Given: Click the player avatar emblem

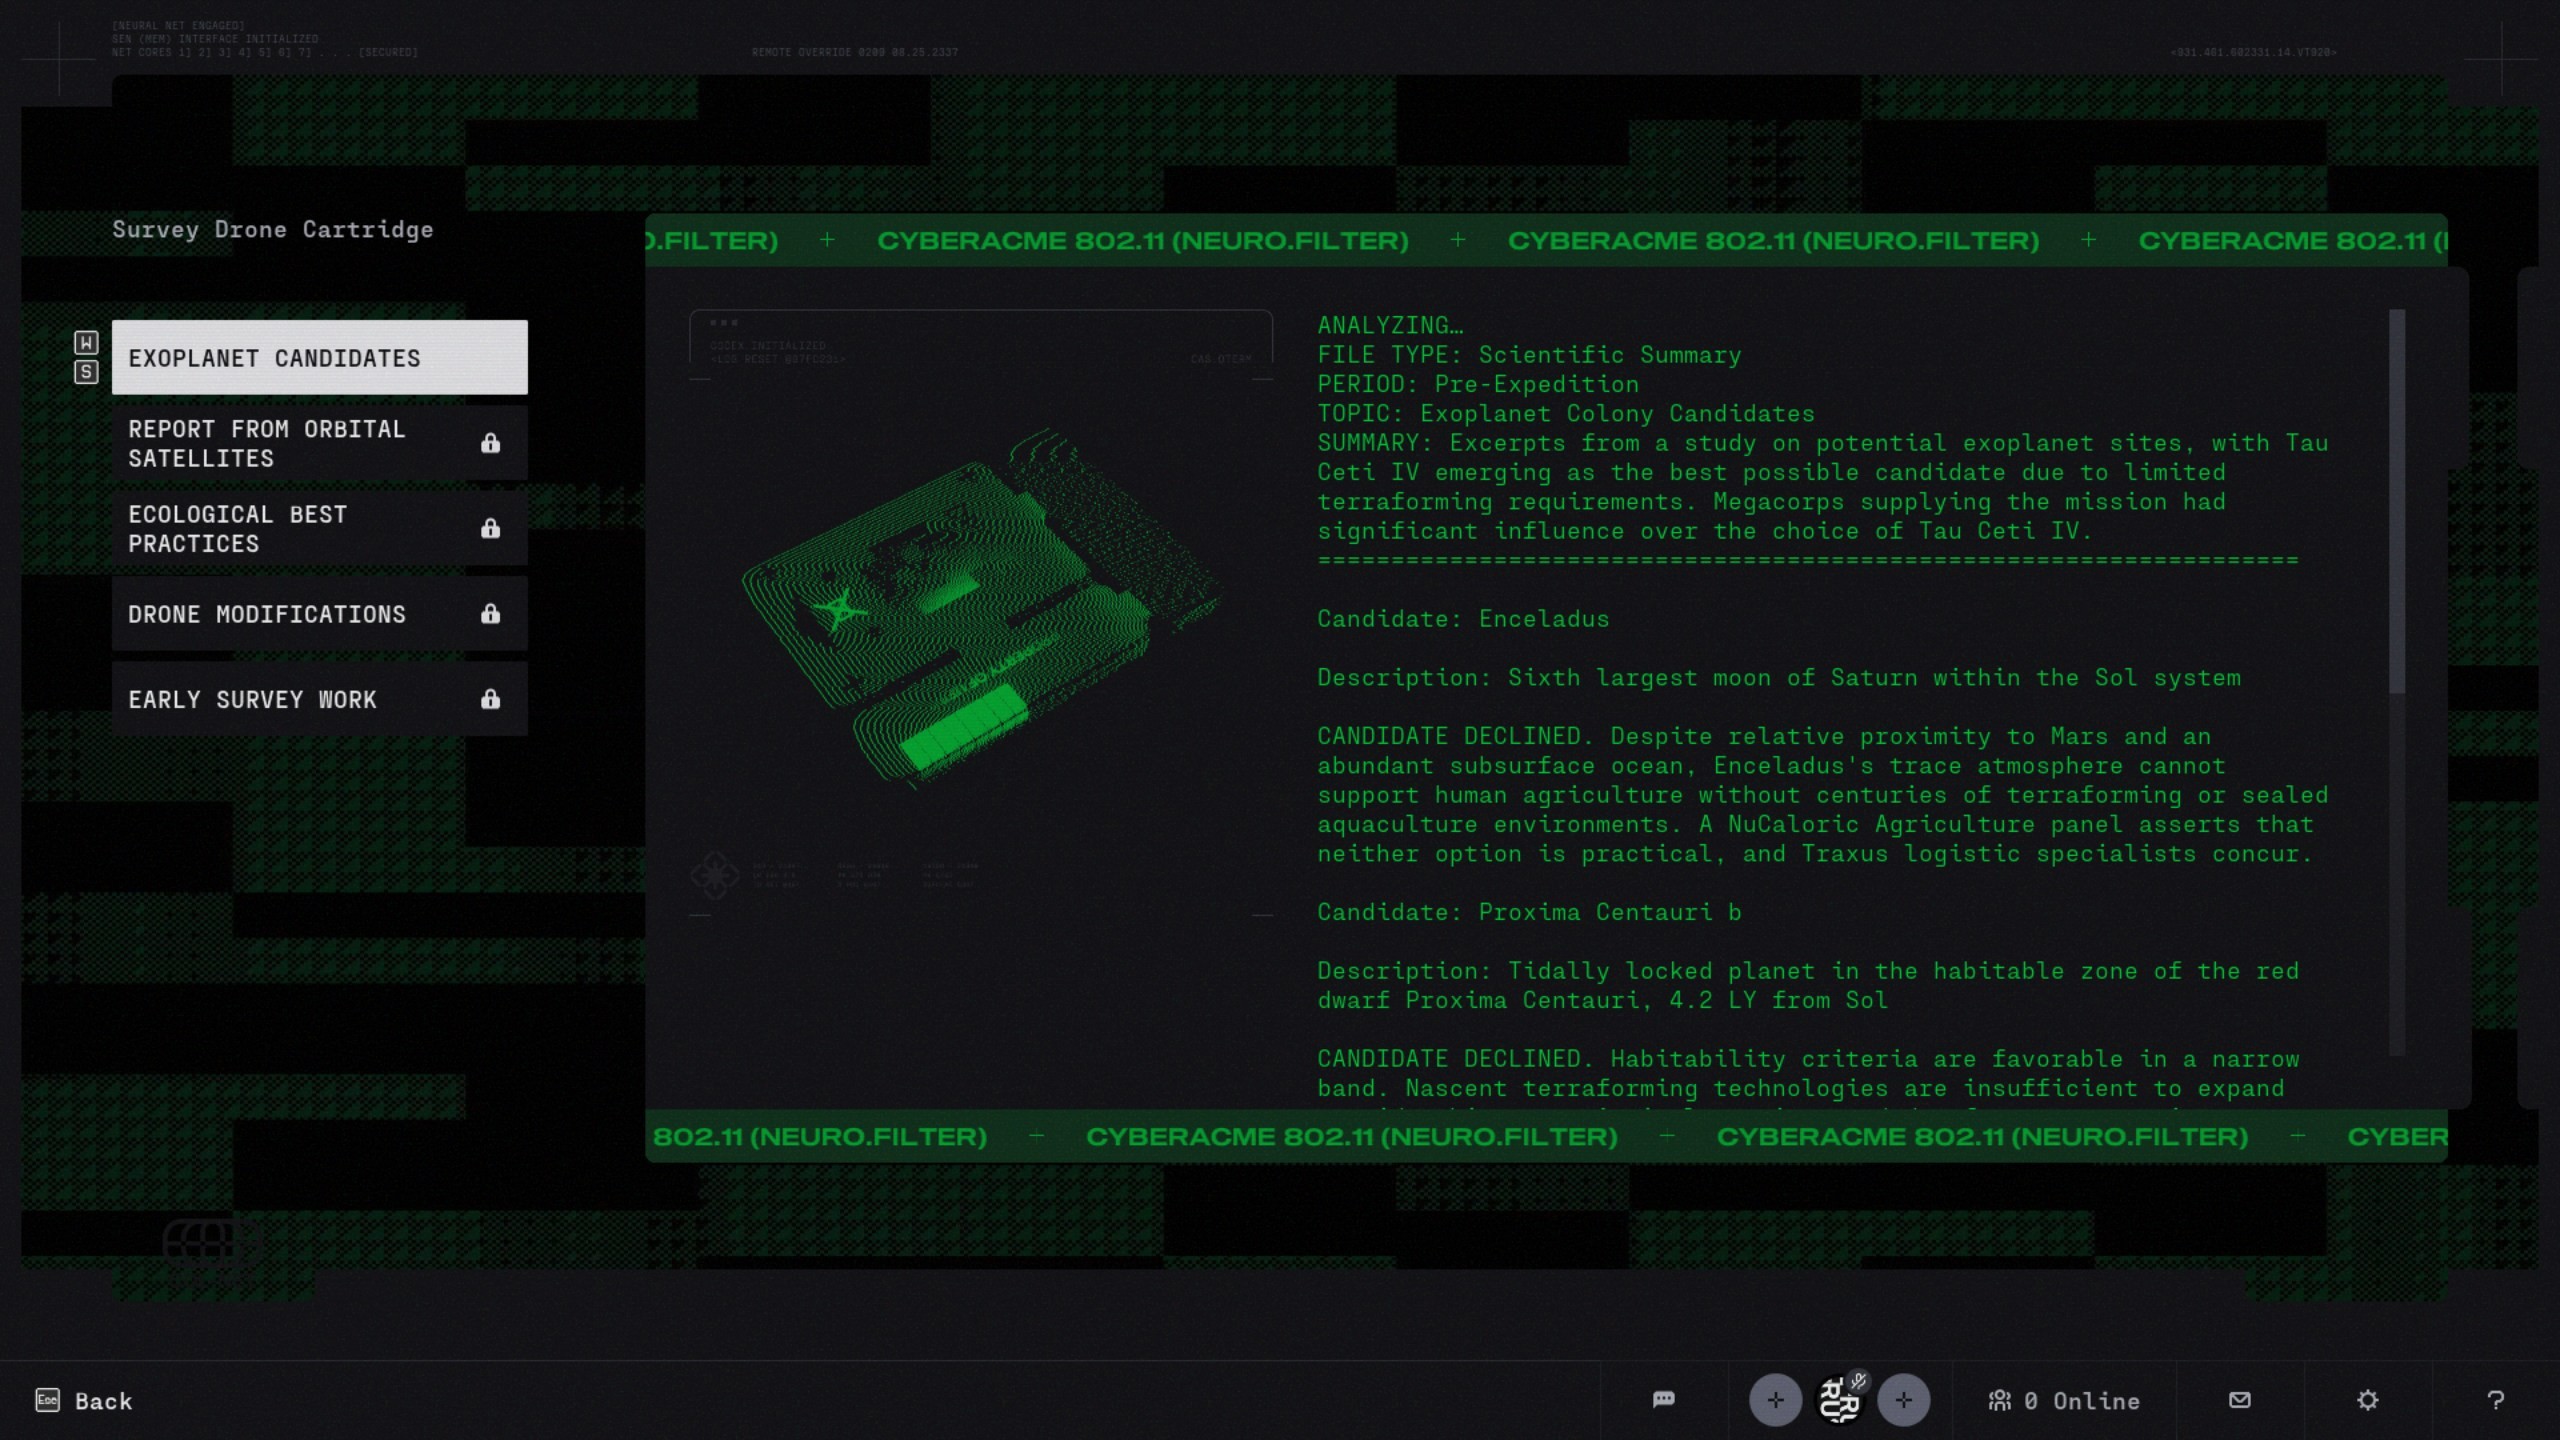Looking at the screenshot, I should click(1838, 1402).
